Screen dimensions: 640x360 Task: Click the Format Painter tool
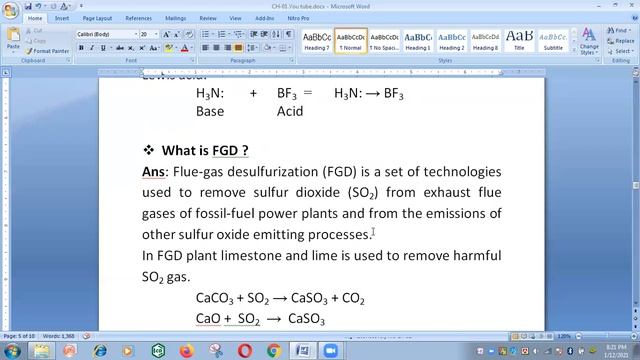click(47, 51)
